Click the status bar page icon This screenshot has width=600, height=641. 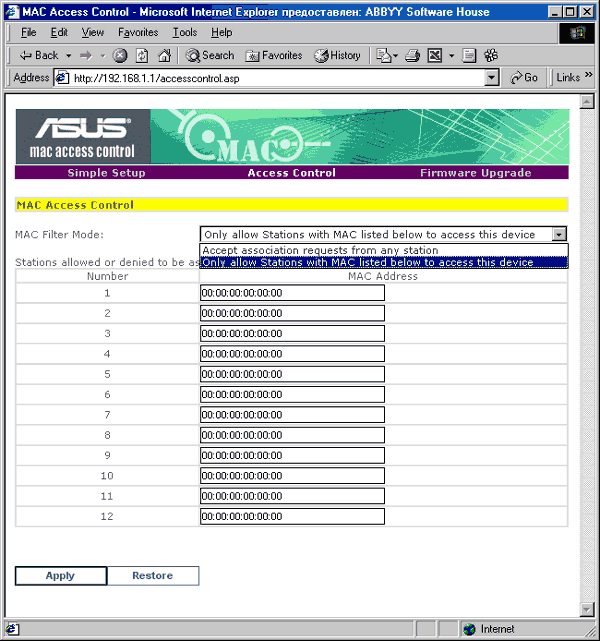[11, 629]
